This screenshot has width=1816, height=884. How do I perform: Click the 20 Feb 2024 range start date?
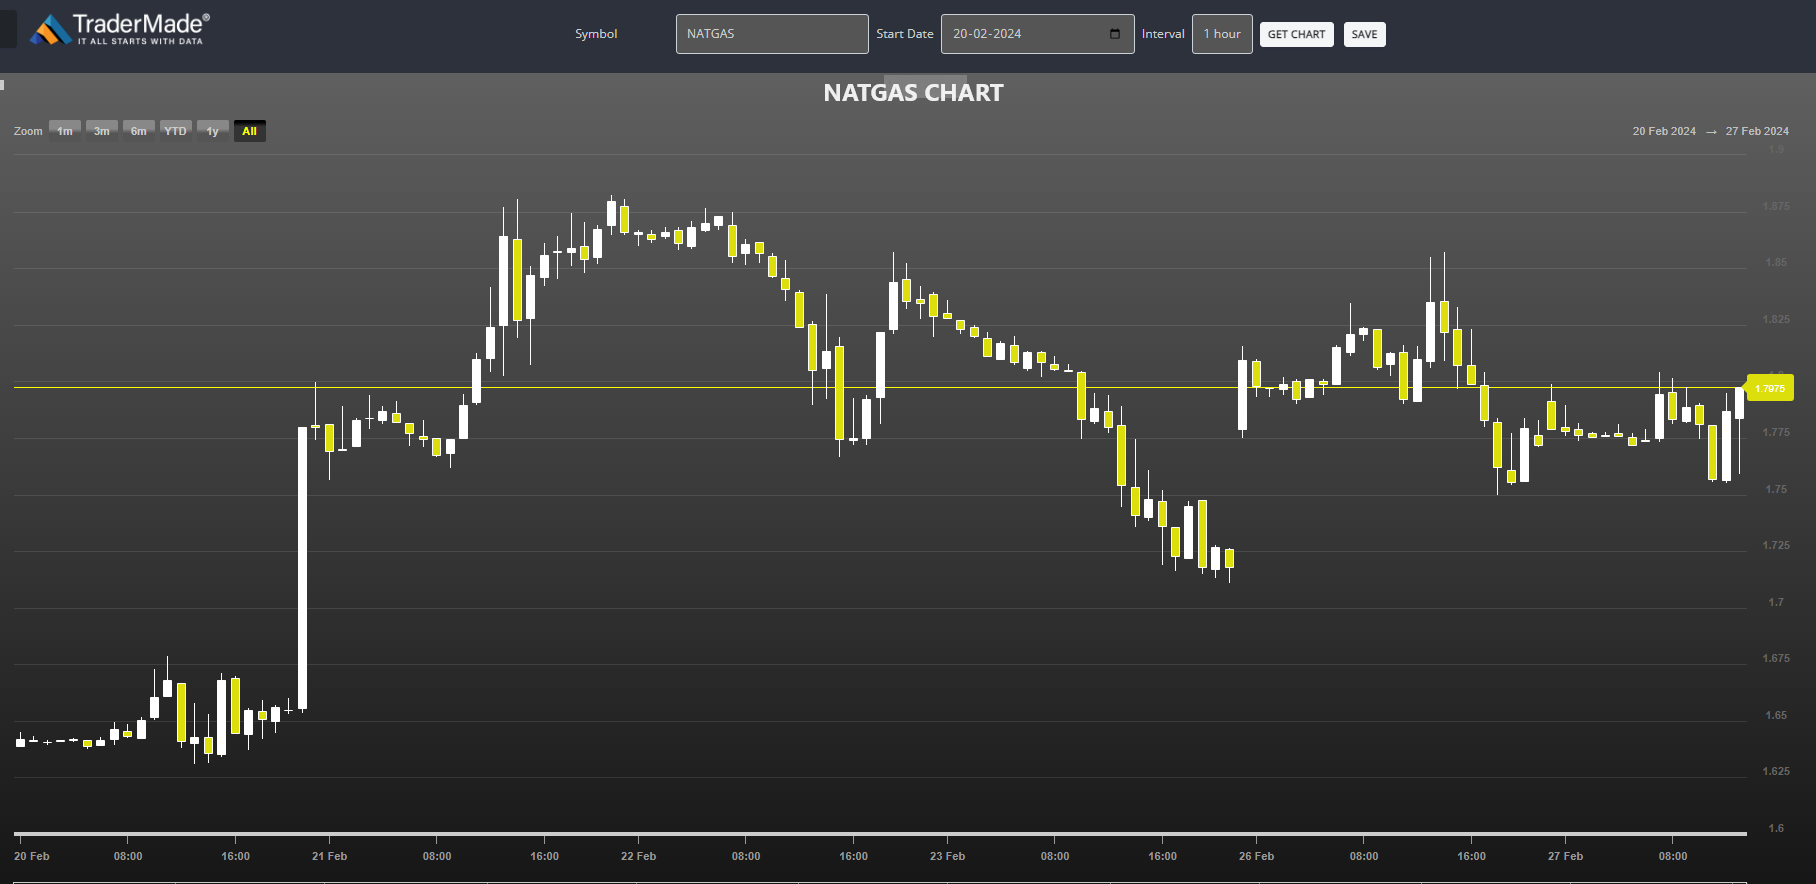tap(1664, 131)
